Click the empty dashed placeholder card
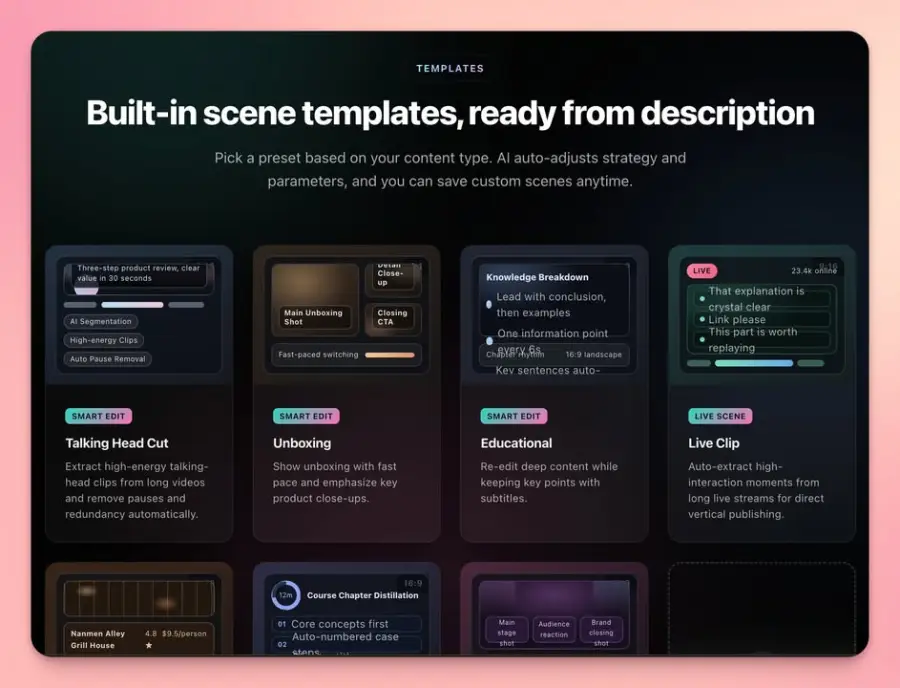The image size is (900, 688). coord(762,608)
